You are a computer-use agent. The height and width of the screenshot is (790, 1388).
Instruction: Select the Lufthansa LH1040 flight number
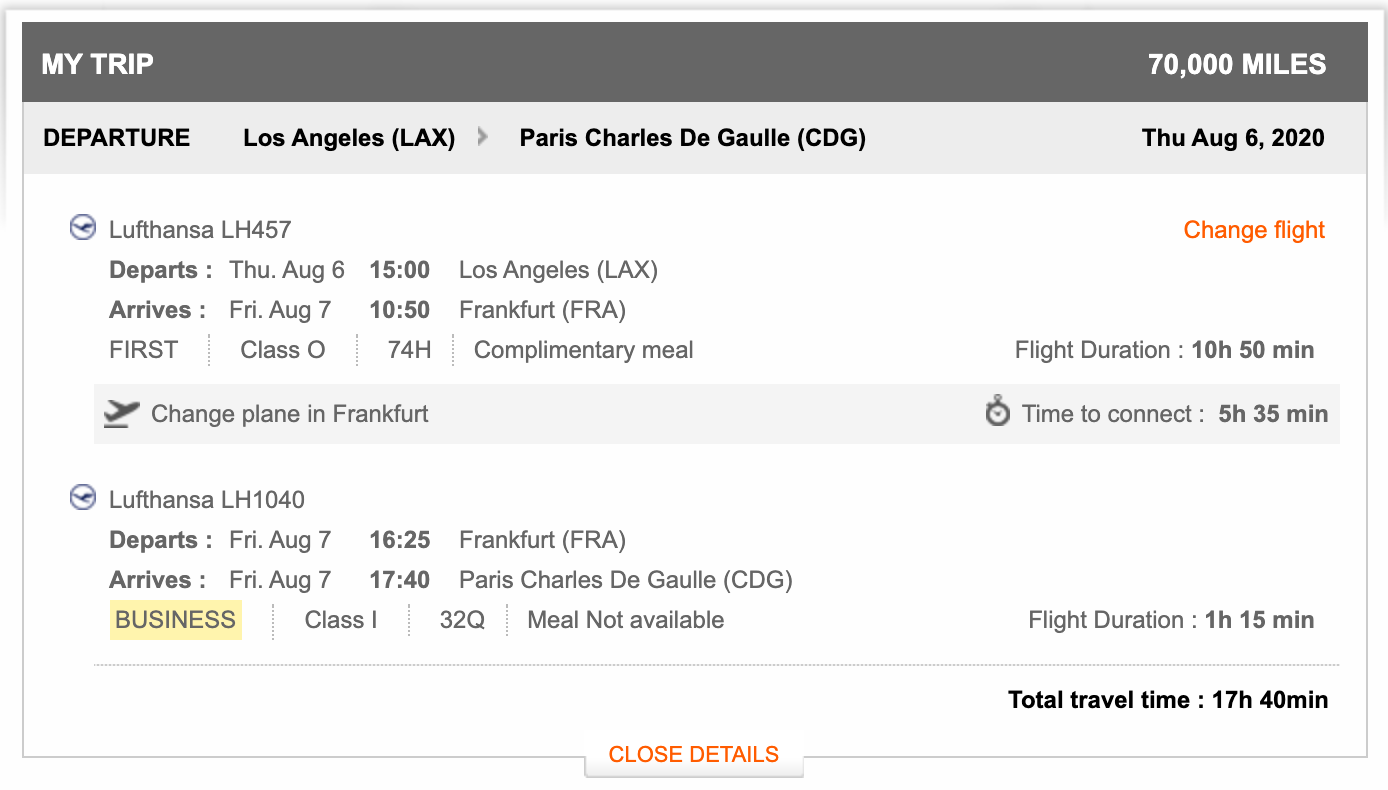(207, 500)
